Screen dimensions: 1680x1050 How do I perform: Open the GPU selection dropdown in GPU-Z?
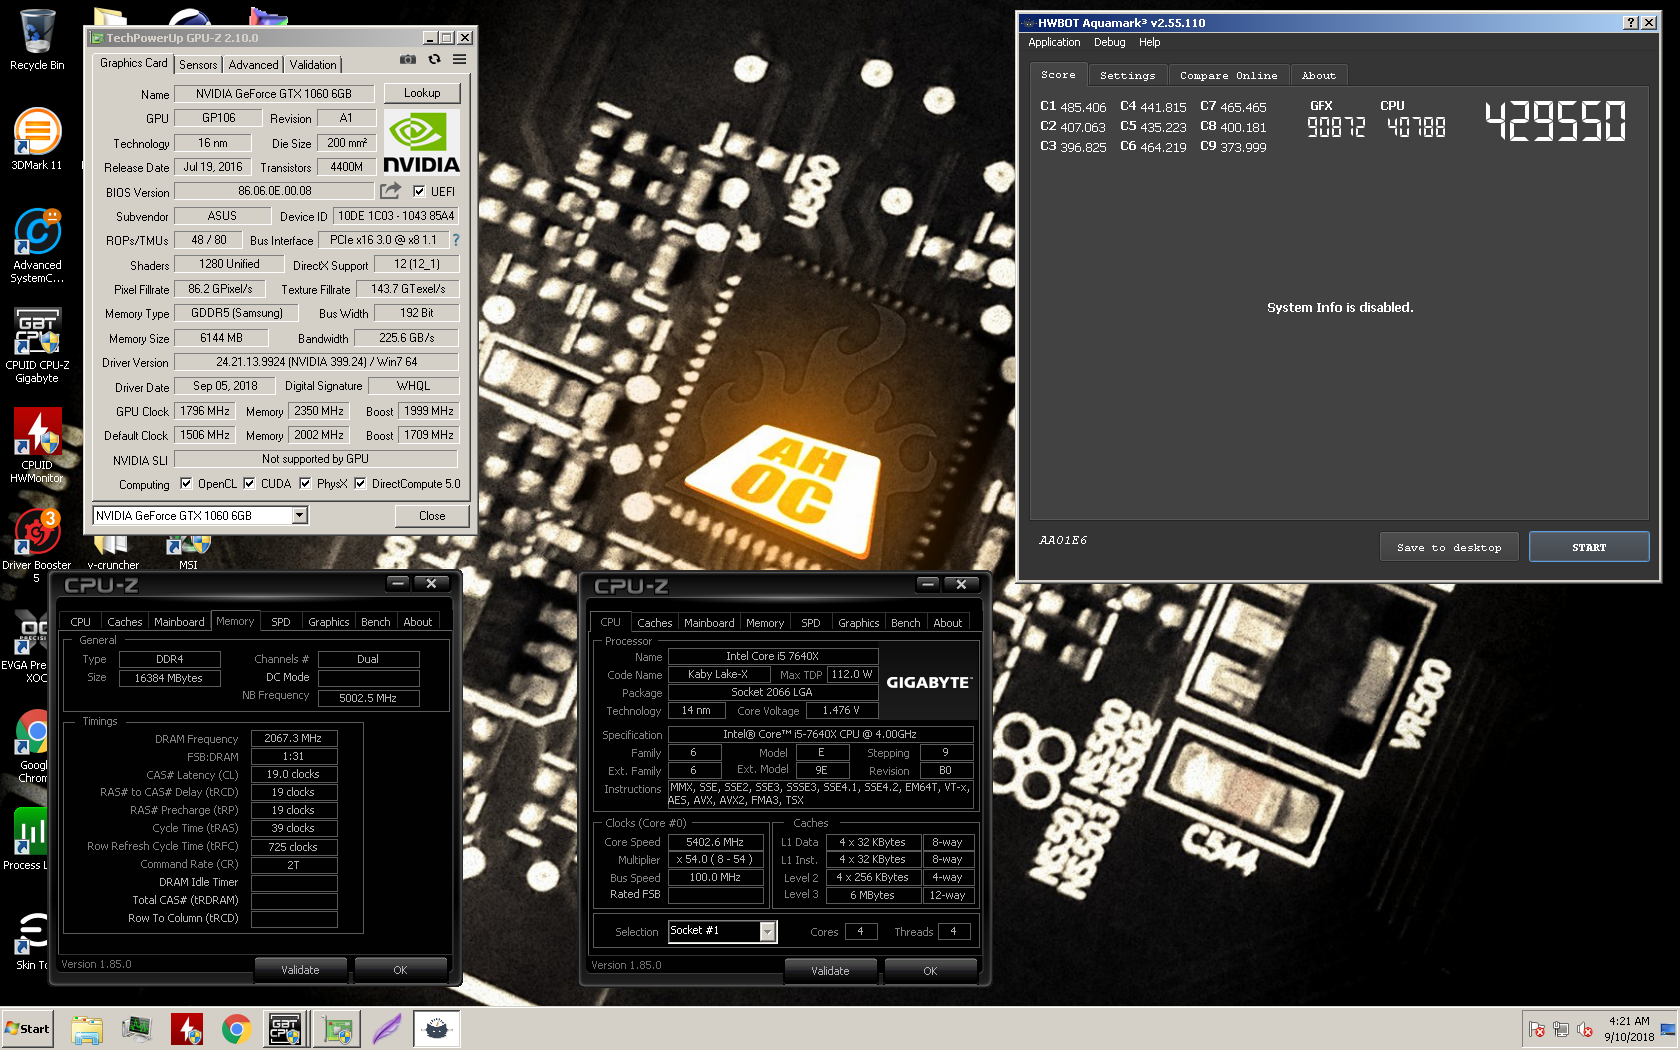click(299, 515)
